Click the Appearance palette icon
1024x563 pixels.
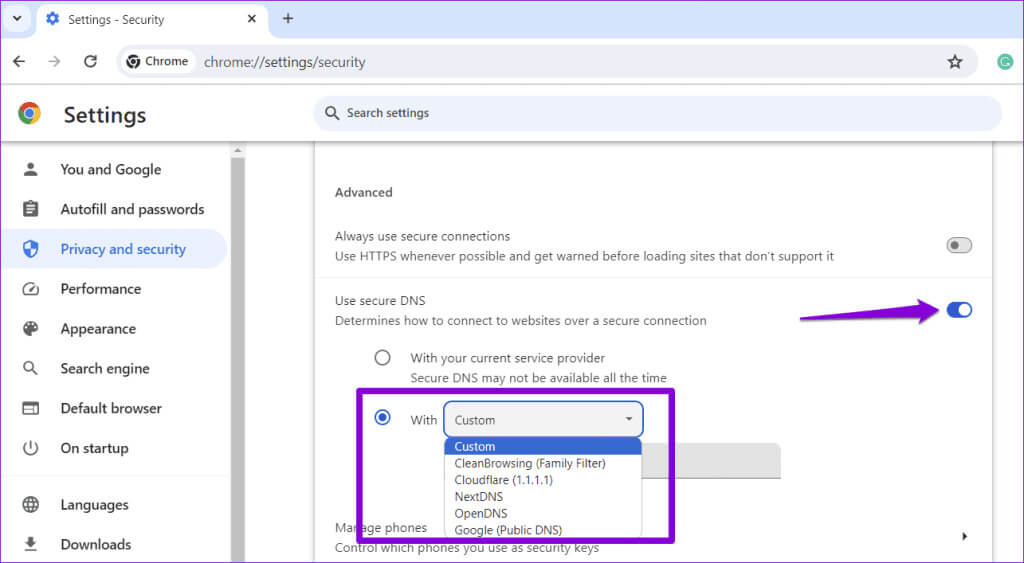pos(31,329)
